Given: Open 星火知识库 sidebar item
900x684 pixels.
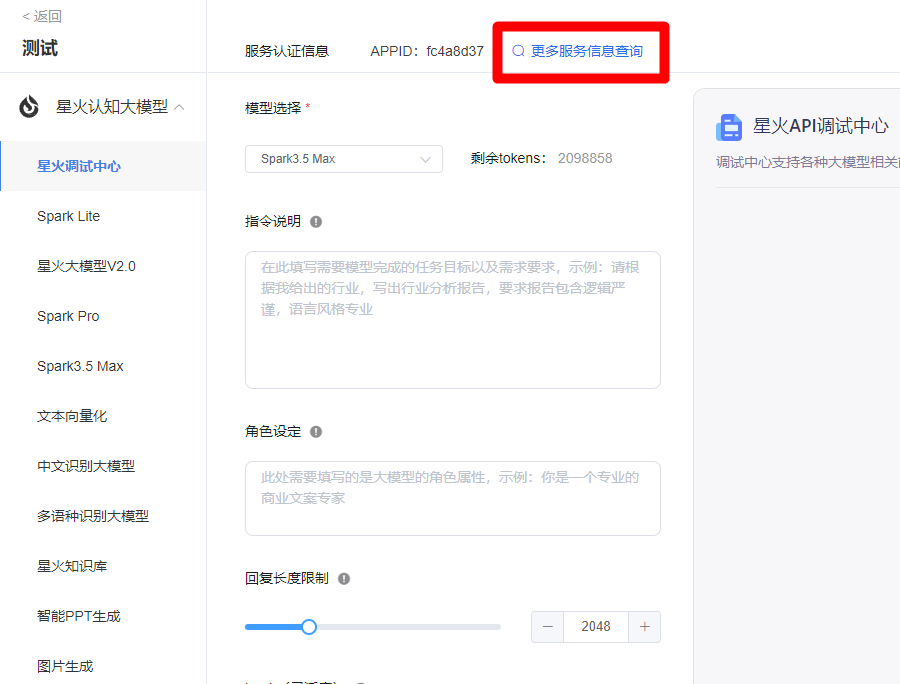Looking at the screenshot, I should [x=72, y=566].
